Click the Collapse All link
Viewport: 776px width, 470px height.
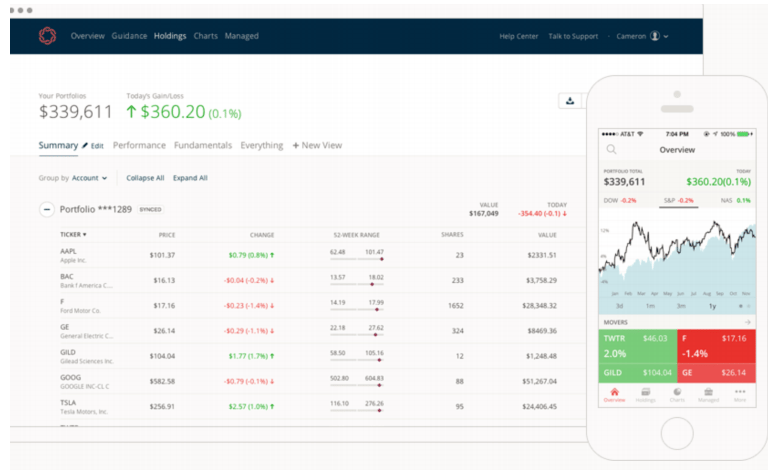(145, 178)
